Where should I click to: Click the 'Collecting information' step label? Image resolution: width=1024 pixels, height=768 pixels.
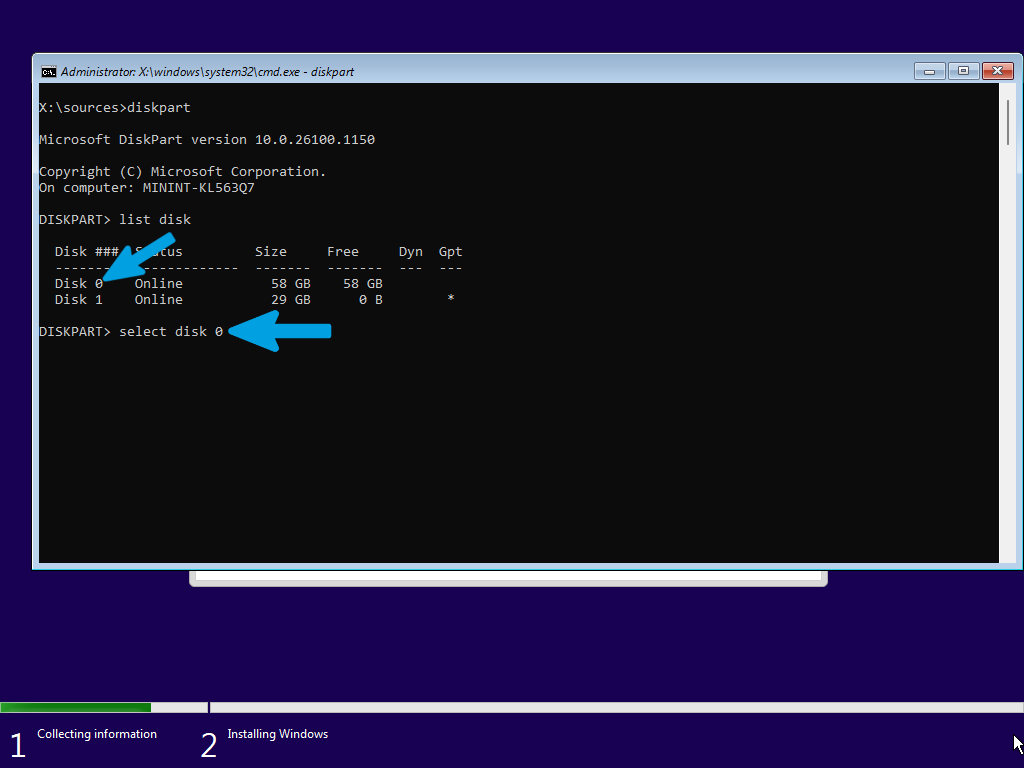click(x=97, y=734)
